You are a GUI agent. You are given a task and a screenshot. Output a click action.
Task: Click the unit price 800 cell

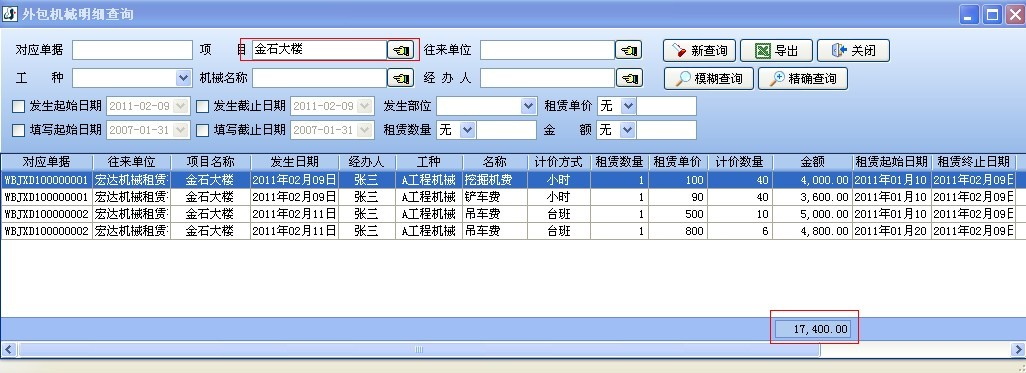pos(678,231)
